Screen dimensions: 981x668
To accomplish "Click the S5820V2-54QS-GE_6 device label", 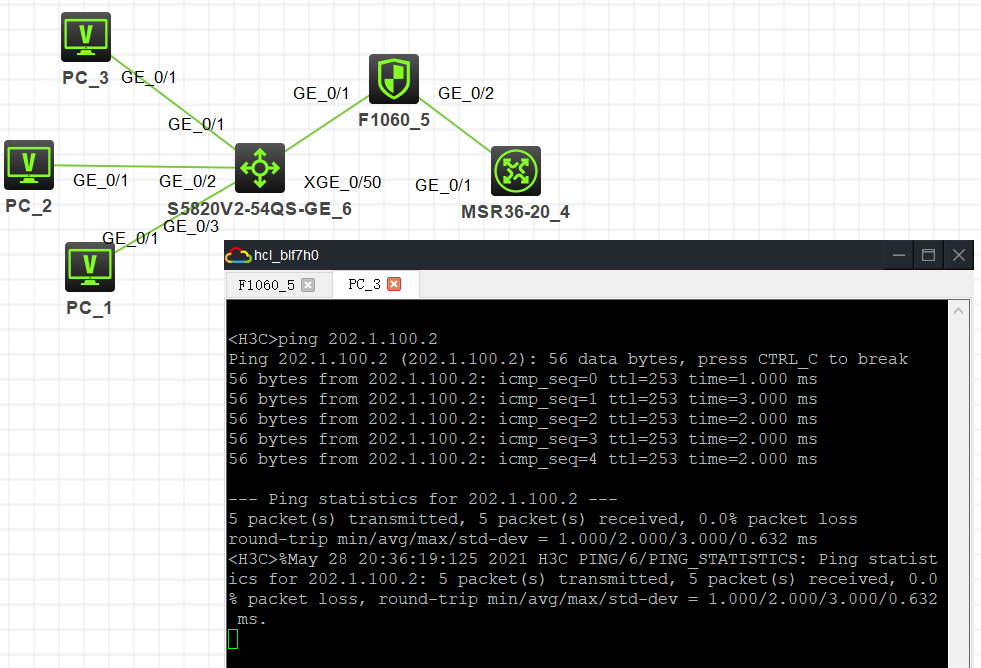I will 260,209.
